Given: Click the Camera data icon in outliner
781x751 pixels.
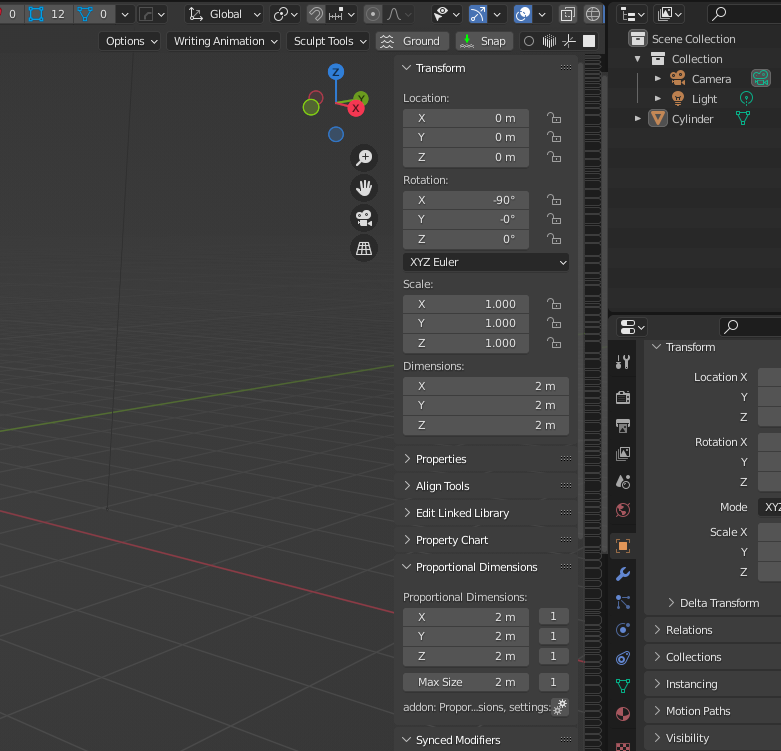Looking at the screenshot, I should pos(761,78).
